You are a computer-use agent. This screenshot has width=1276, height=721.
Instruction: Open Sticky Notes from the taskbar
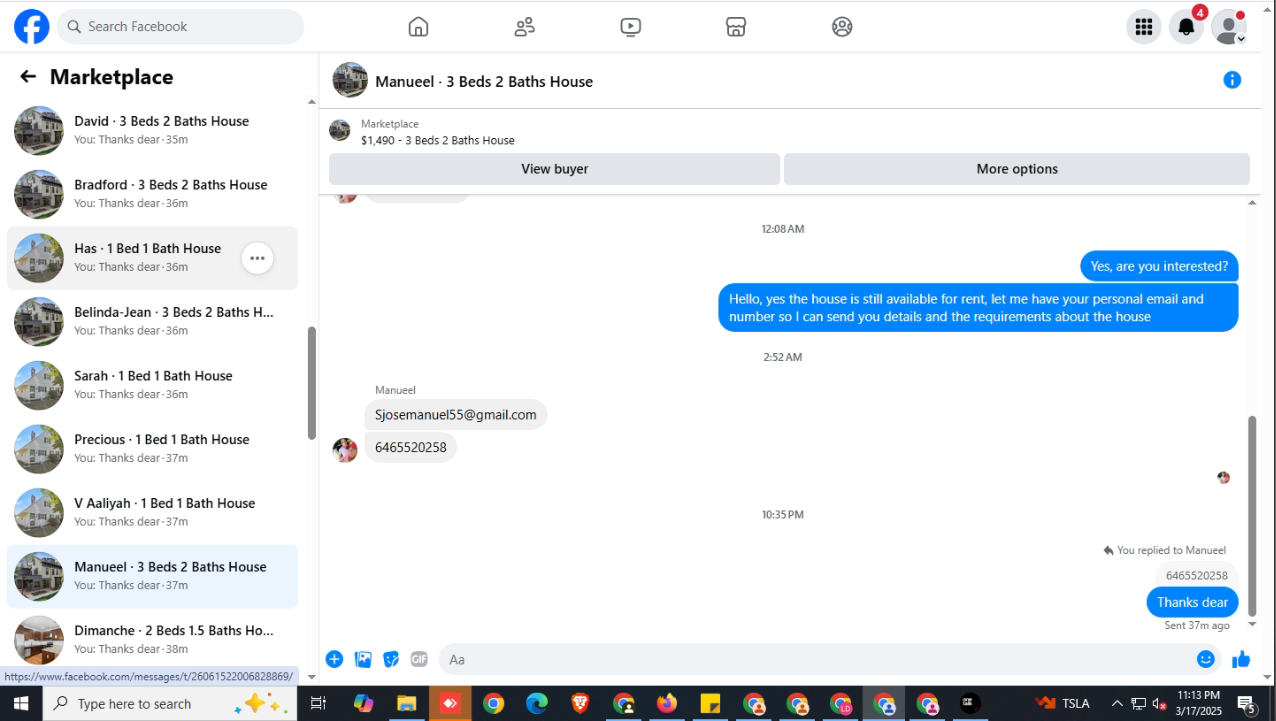[710, 704]
